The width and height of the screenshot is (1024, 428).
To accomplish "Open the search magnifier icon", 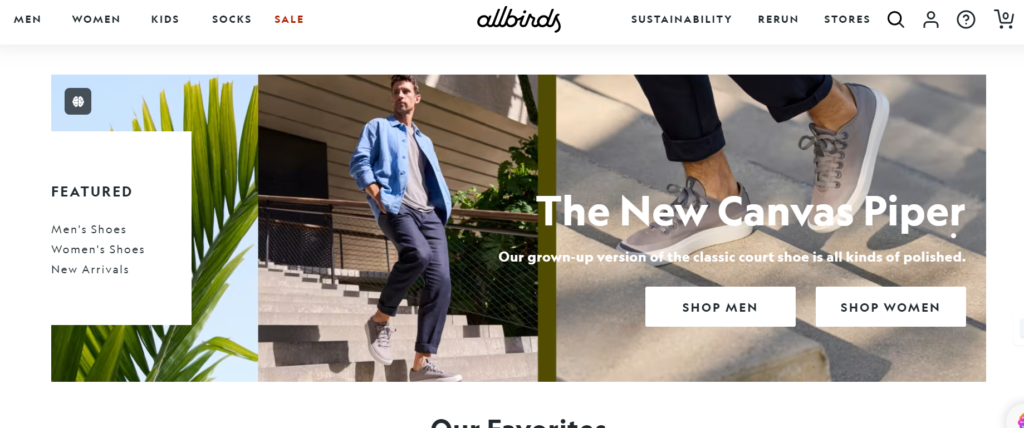I will point(895,20).
